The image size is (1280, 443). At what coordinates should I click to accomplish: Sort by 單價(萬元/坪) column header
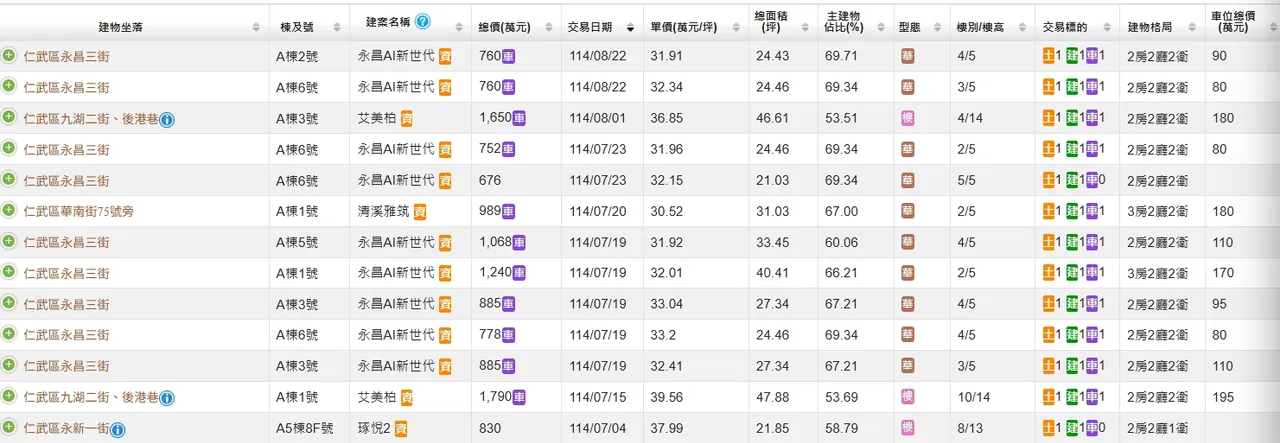point(738,27)
